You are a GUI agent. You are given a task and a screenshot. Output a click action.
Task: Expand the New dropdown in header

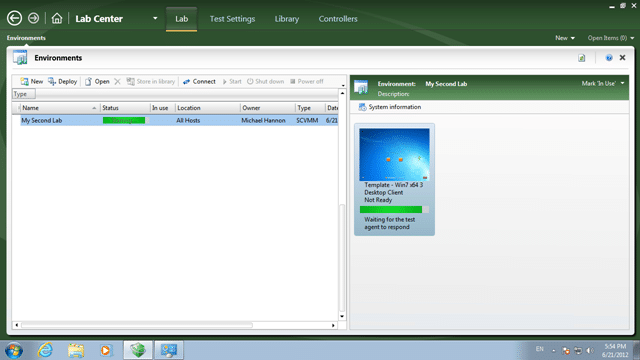click(x=565, y=38)
